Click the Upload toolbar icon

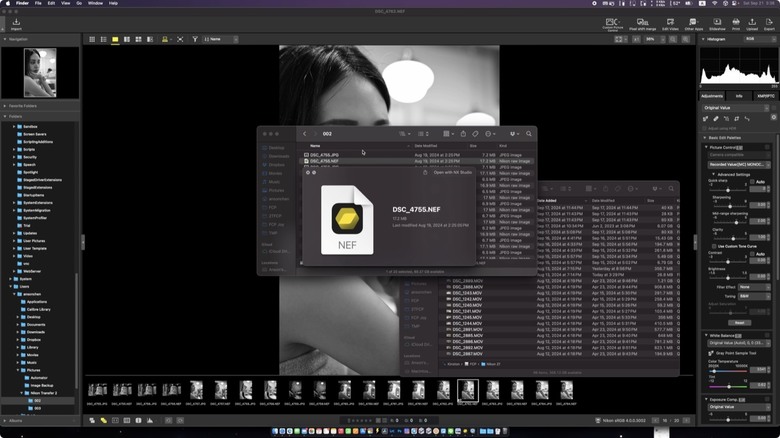pyautogui.click(x=752, y=24)
